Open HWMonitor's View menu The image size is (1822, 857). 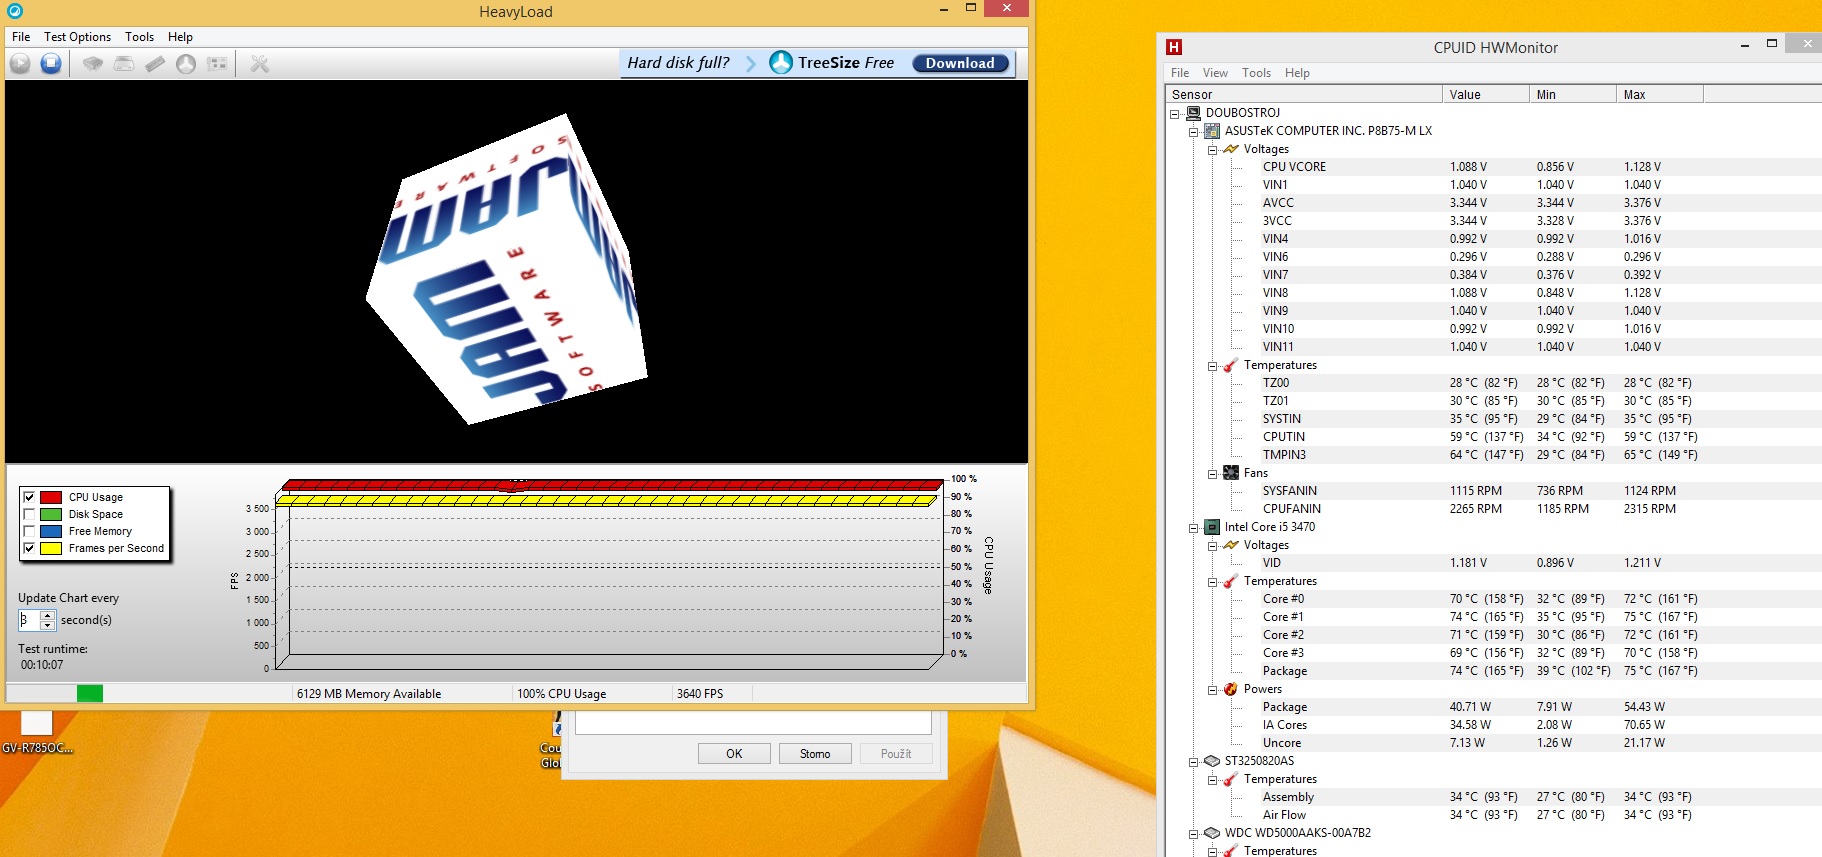[1215, 73]
